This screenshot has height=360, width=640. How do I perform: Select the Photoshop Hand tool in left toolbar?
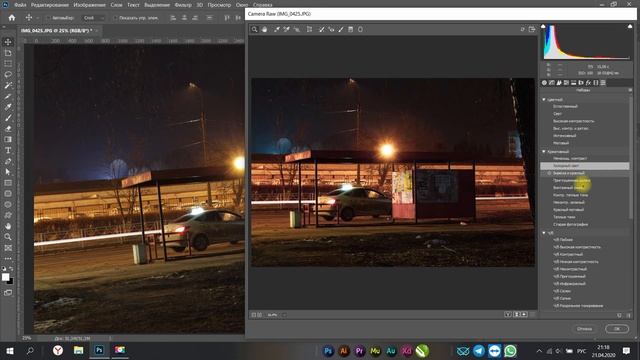pyautogui.click(x=8, y=226)
